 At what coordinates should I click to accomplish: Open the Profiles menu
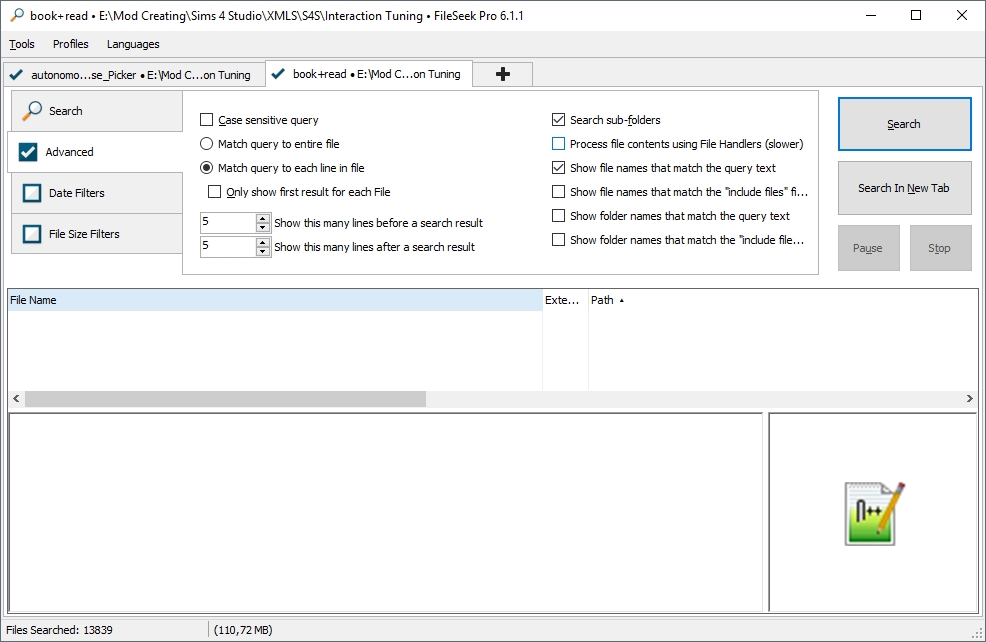click(70, 44)
